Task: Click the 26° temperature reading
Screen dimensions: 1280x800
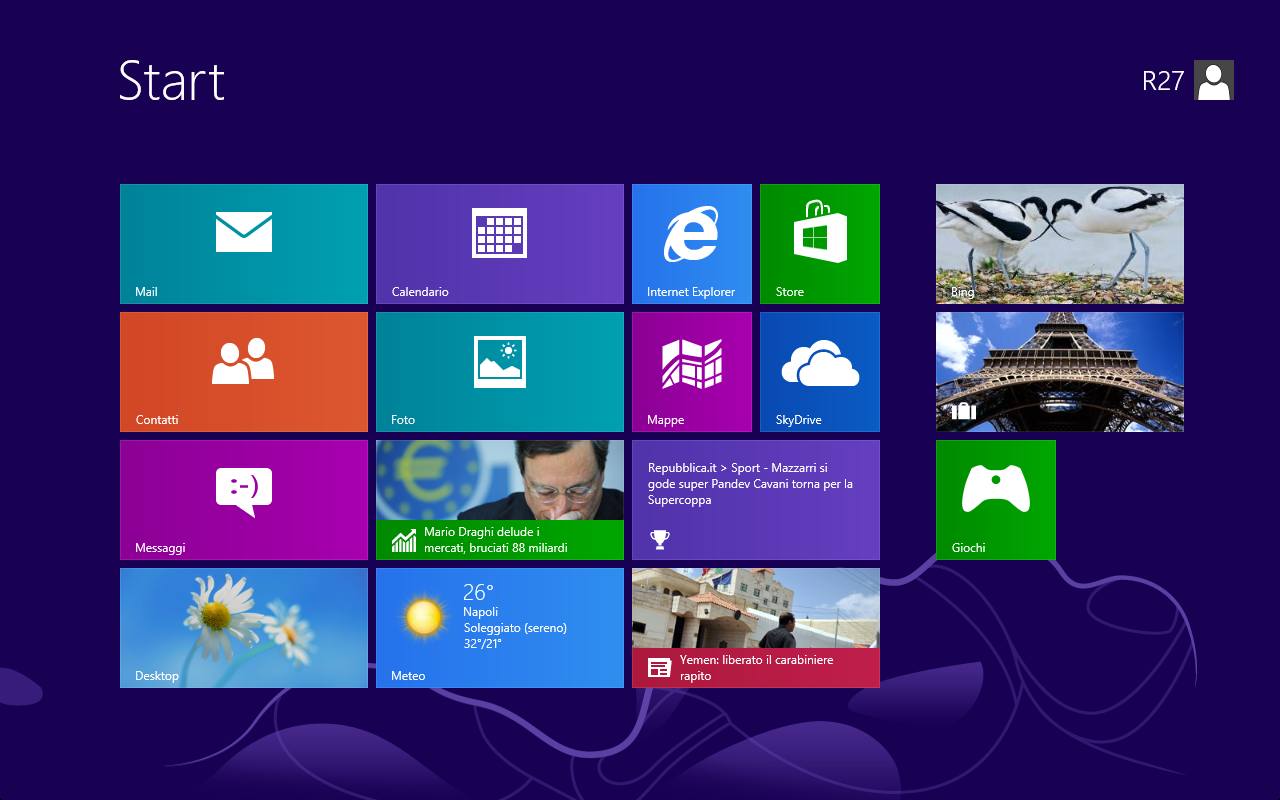Action: (479, 592)
